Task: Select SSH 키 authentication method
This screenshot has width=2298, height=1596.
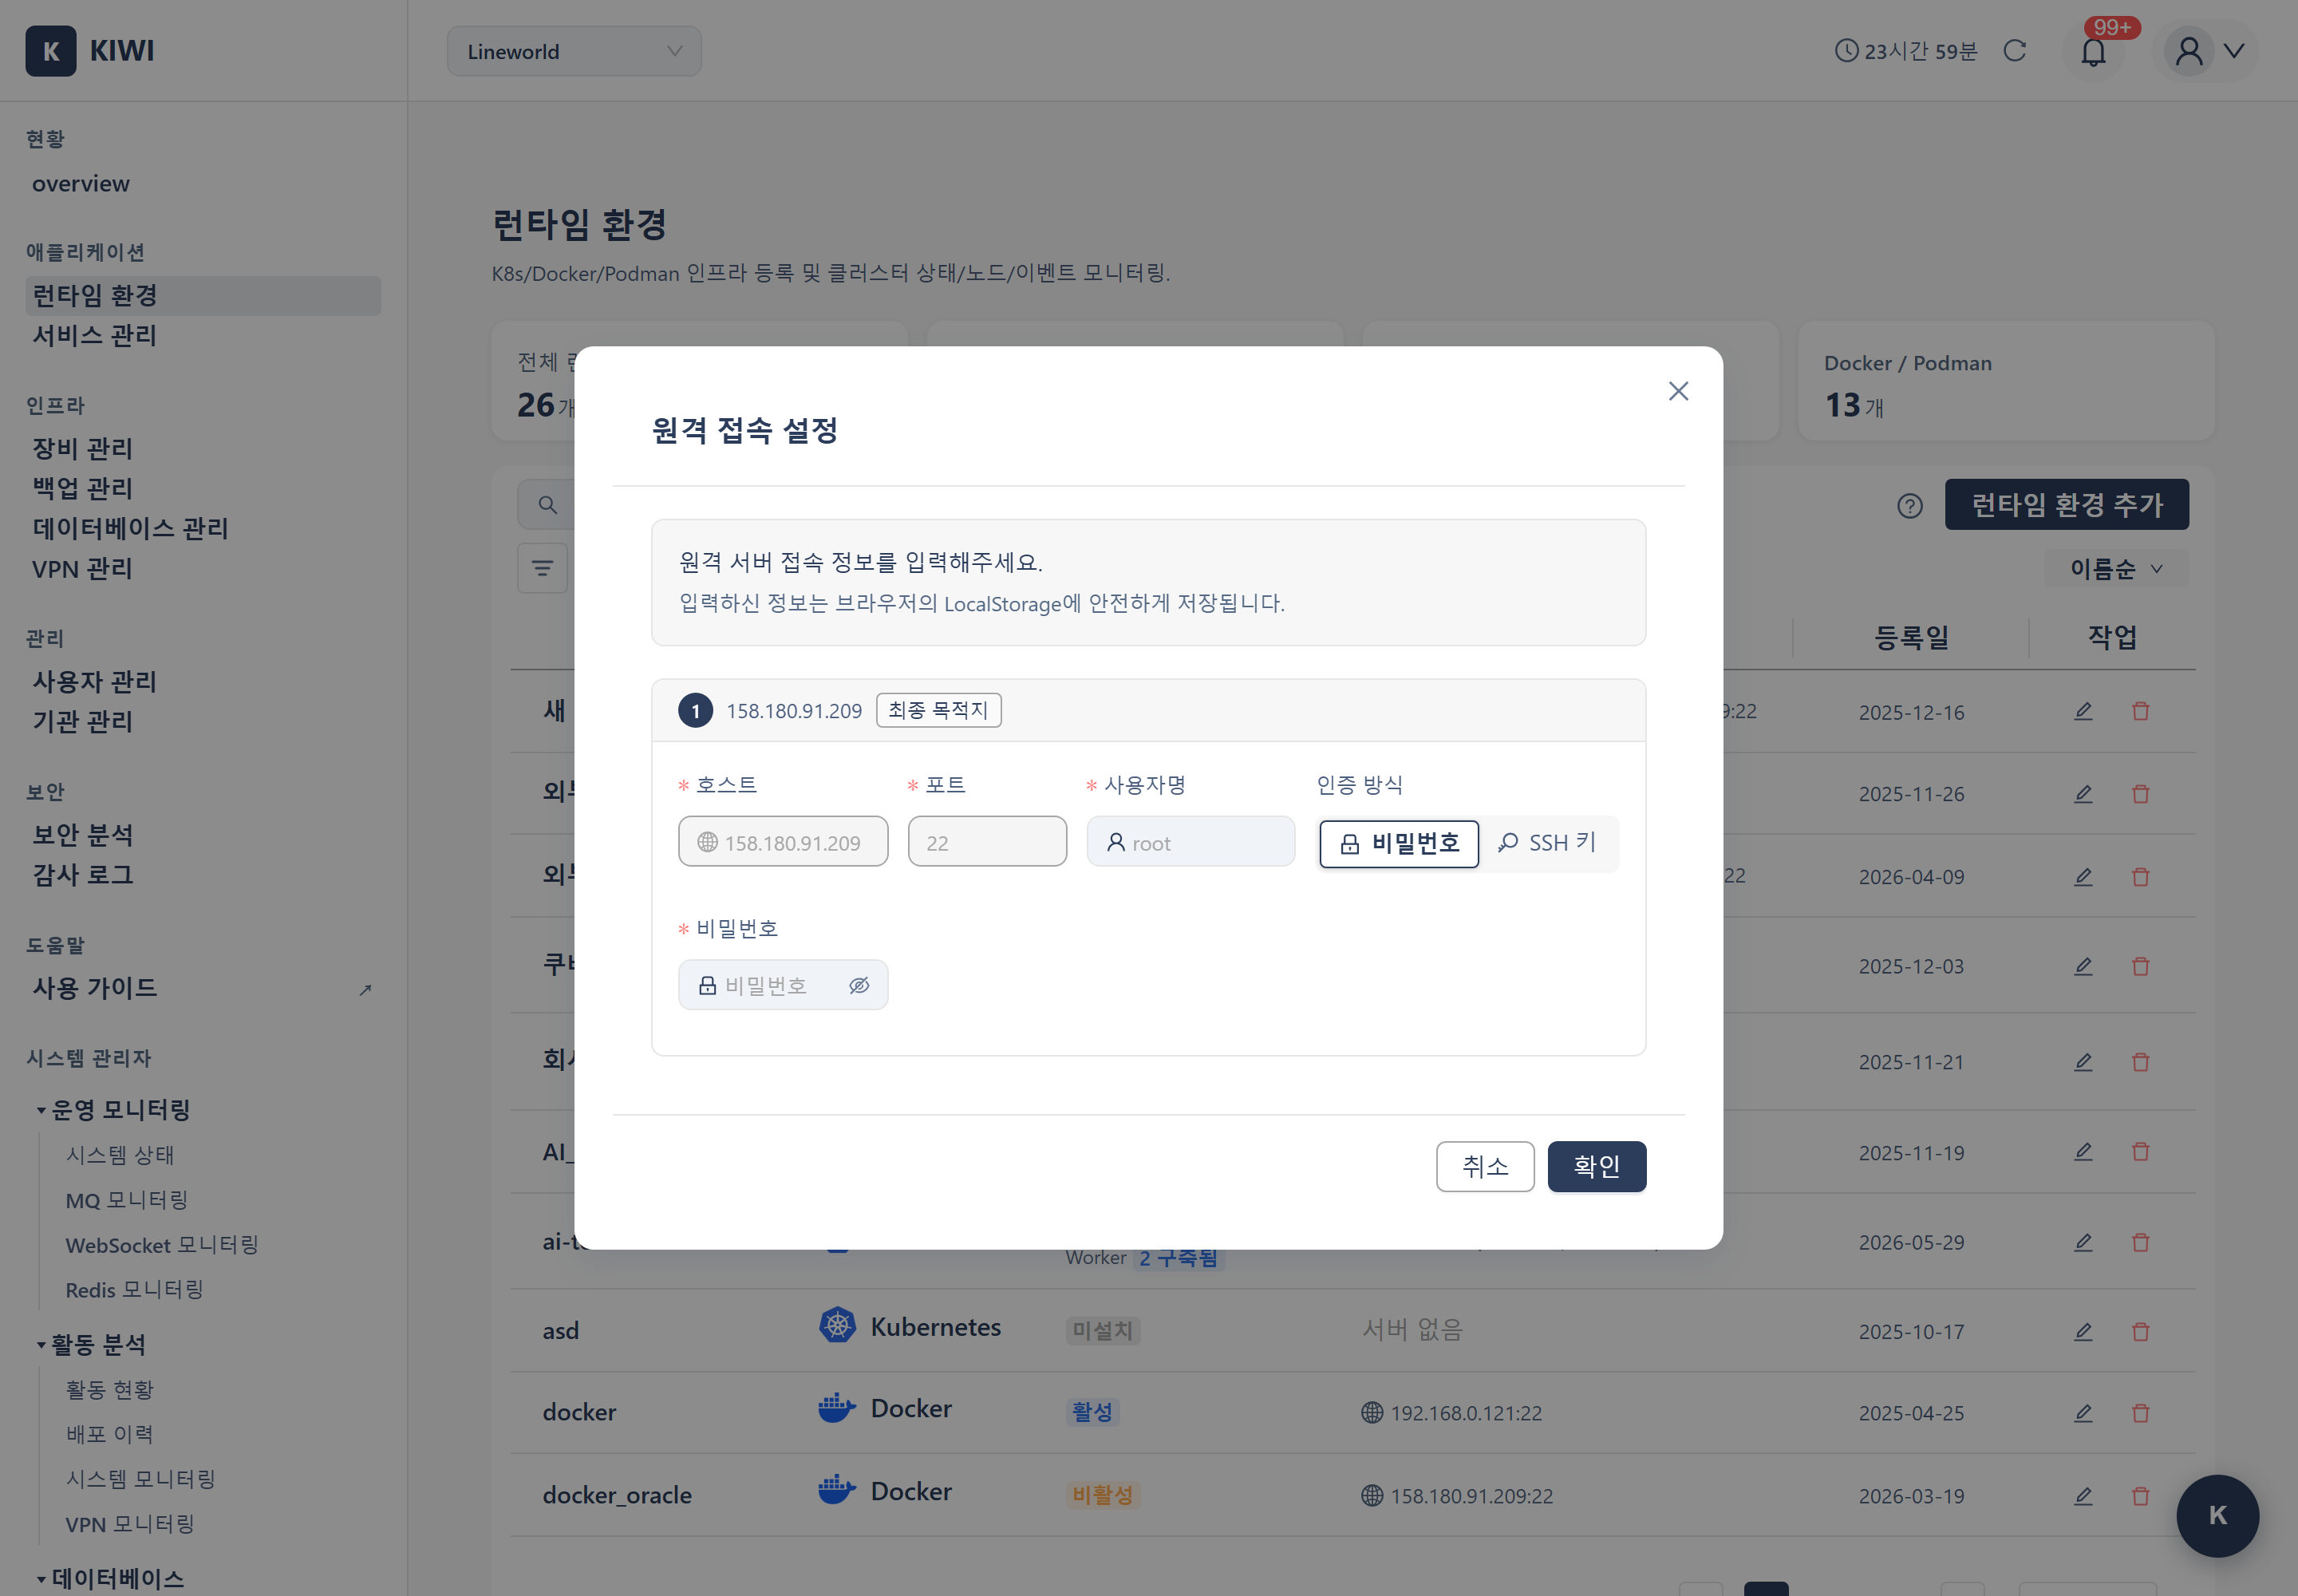Action: 1547,843
